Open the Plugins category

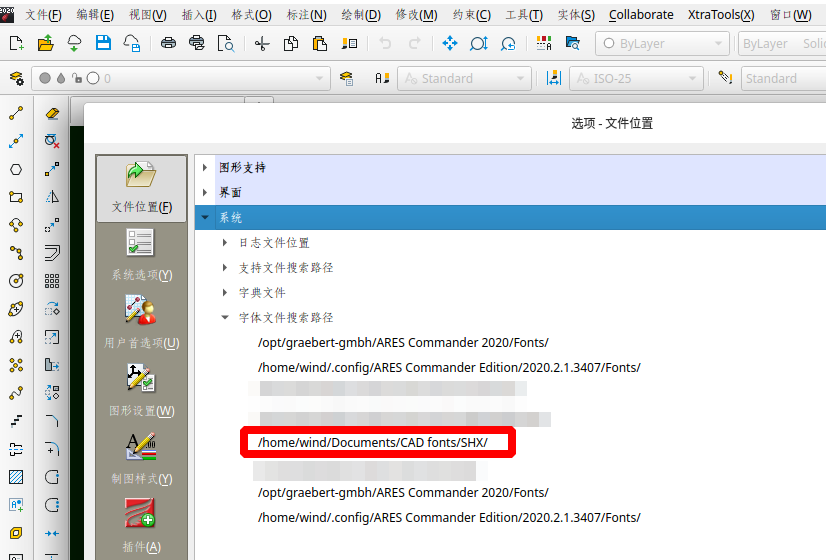tap(141, 526)
